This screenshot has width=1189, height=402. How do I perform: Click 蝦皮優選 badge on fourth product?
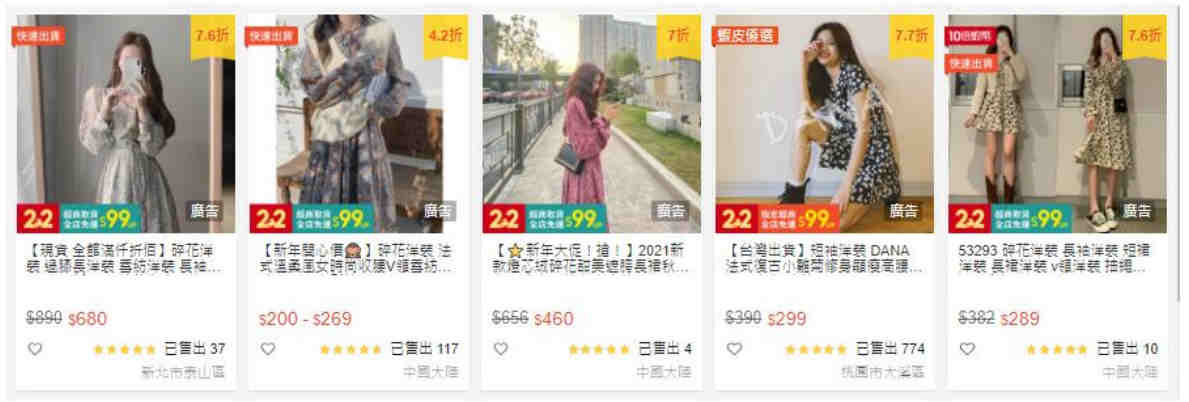[x=744, y=36]
